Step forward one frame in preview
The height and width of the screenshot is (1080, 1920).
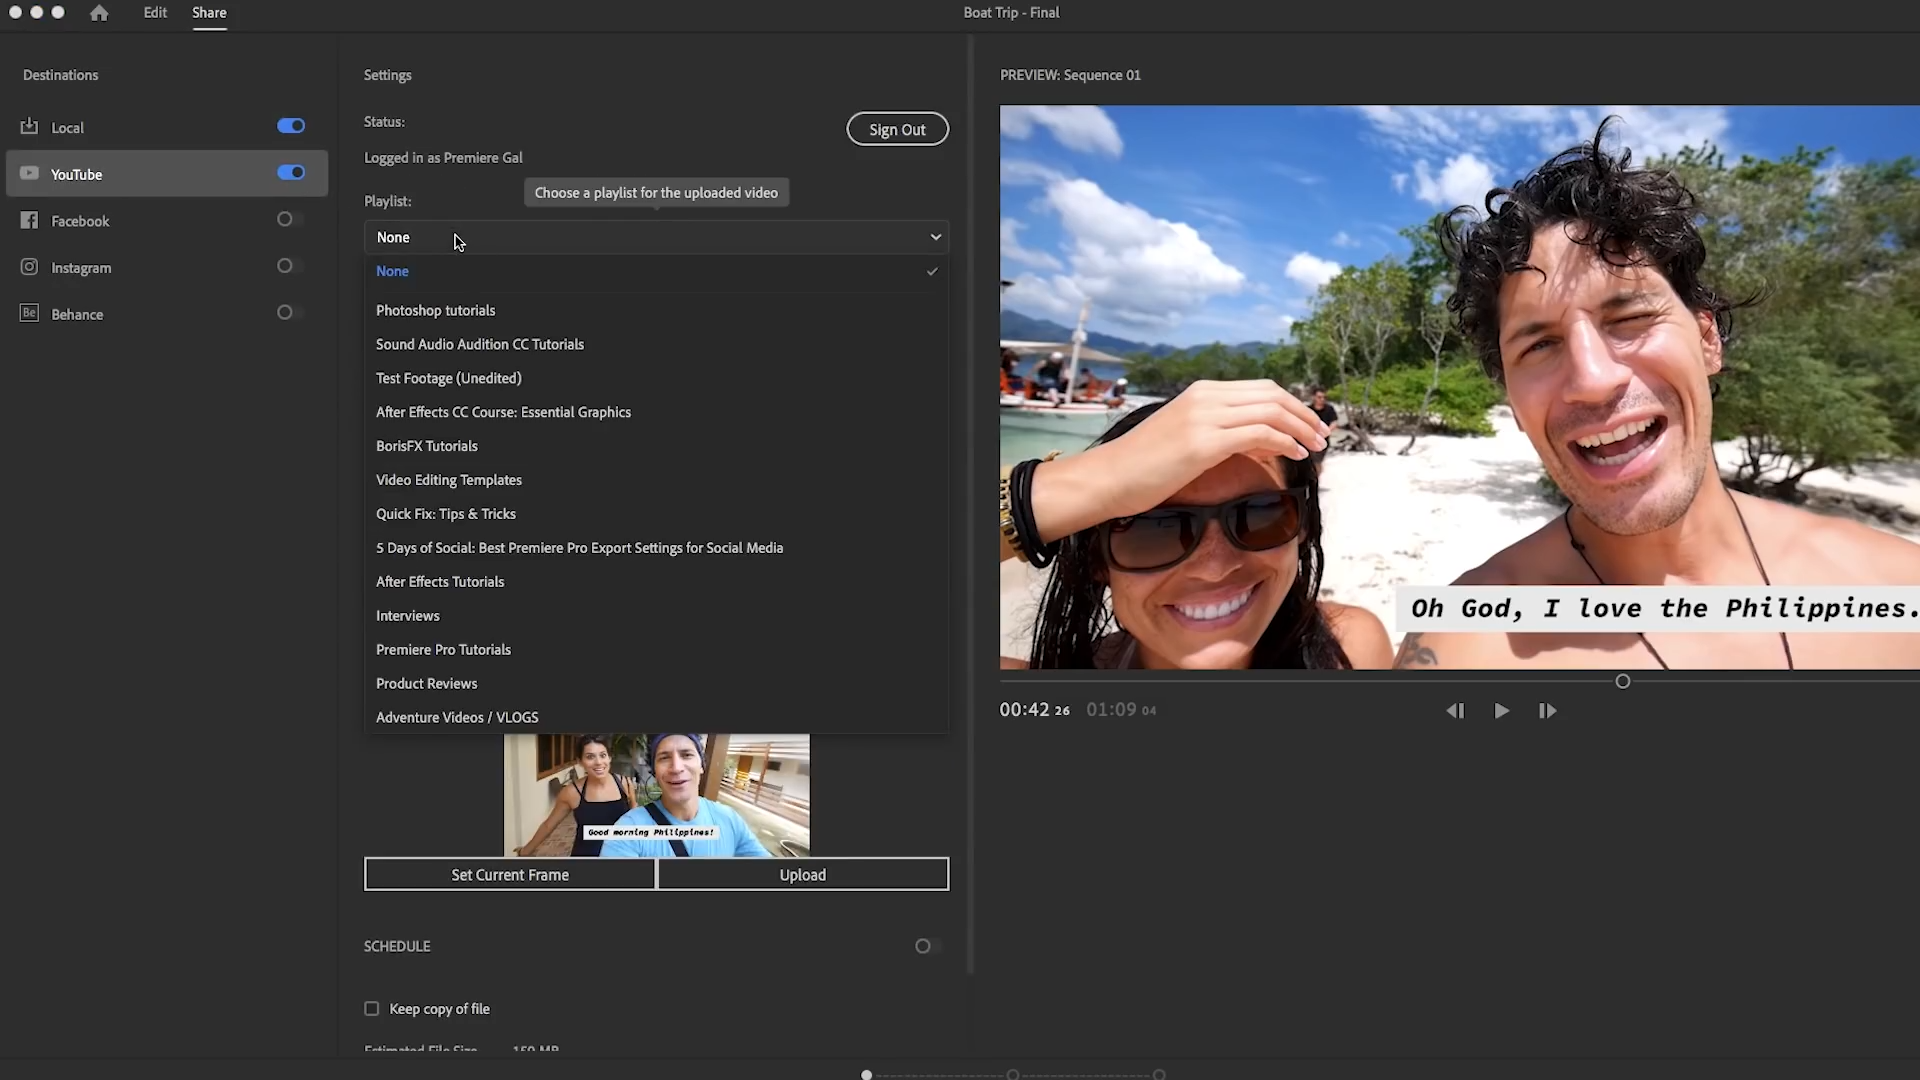point(1547,711)
